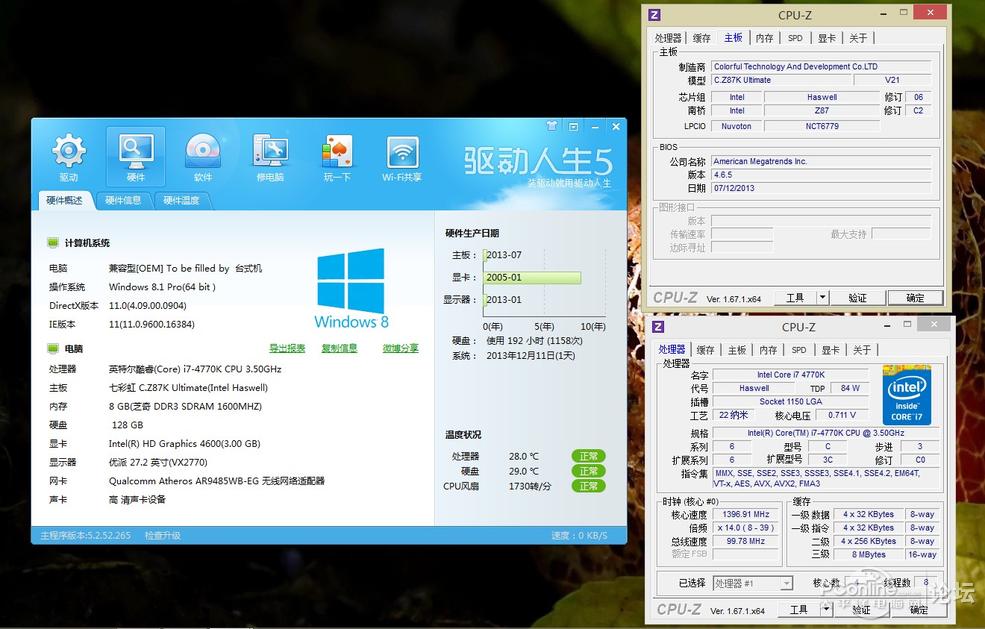Switch to the 硬件温度 tab
The image size is (985, 629).
coord(182,200)
